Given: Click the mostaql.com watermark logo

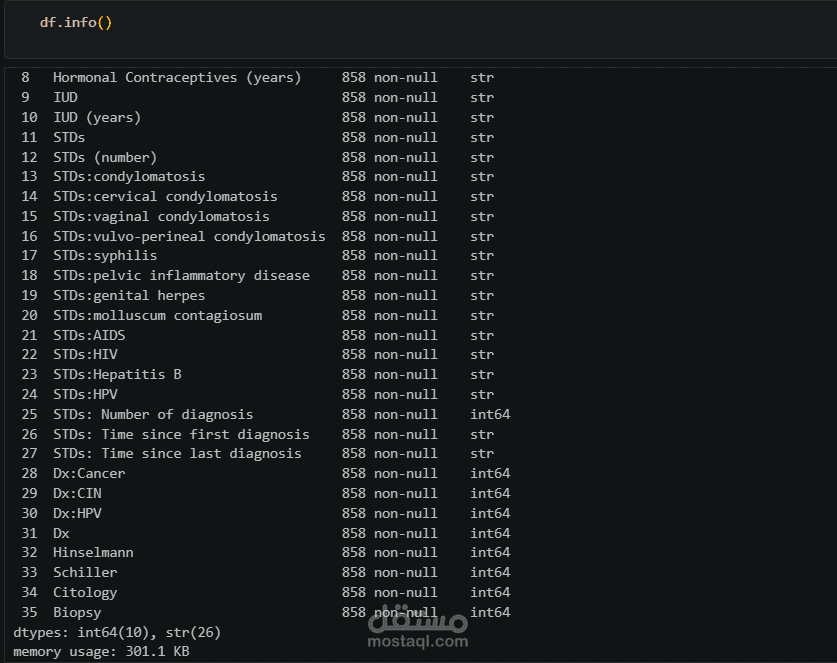Looking at the screenshot, I should tap(417, 628).
